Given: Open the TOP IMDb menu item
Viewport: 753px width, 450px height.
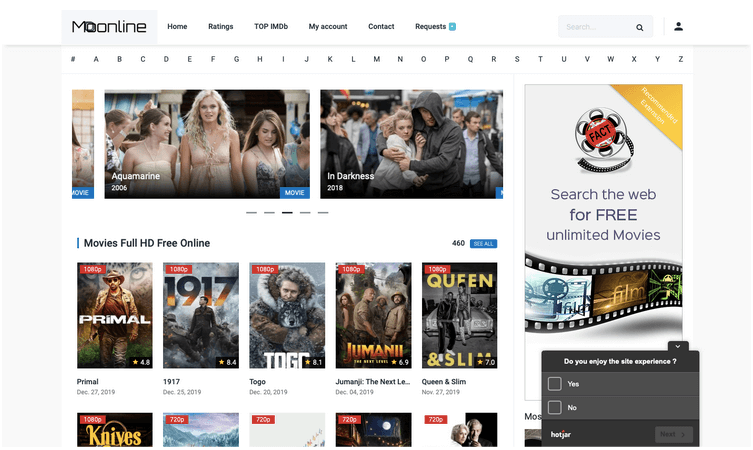Looking at the screenshot, I should click(271, 26).
